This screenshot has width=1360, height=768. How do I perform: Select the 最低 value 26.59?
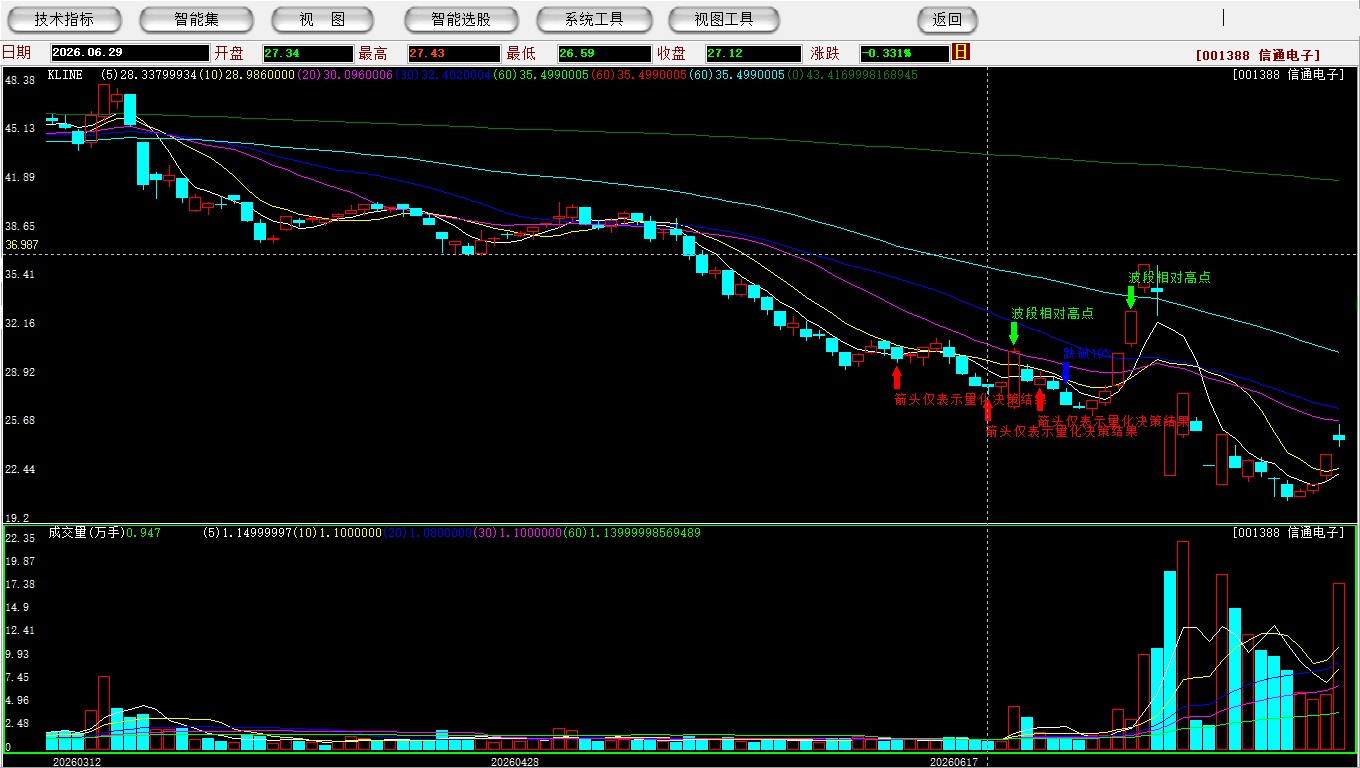coord(604,53)
